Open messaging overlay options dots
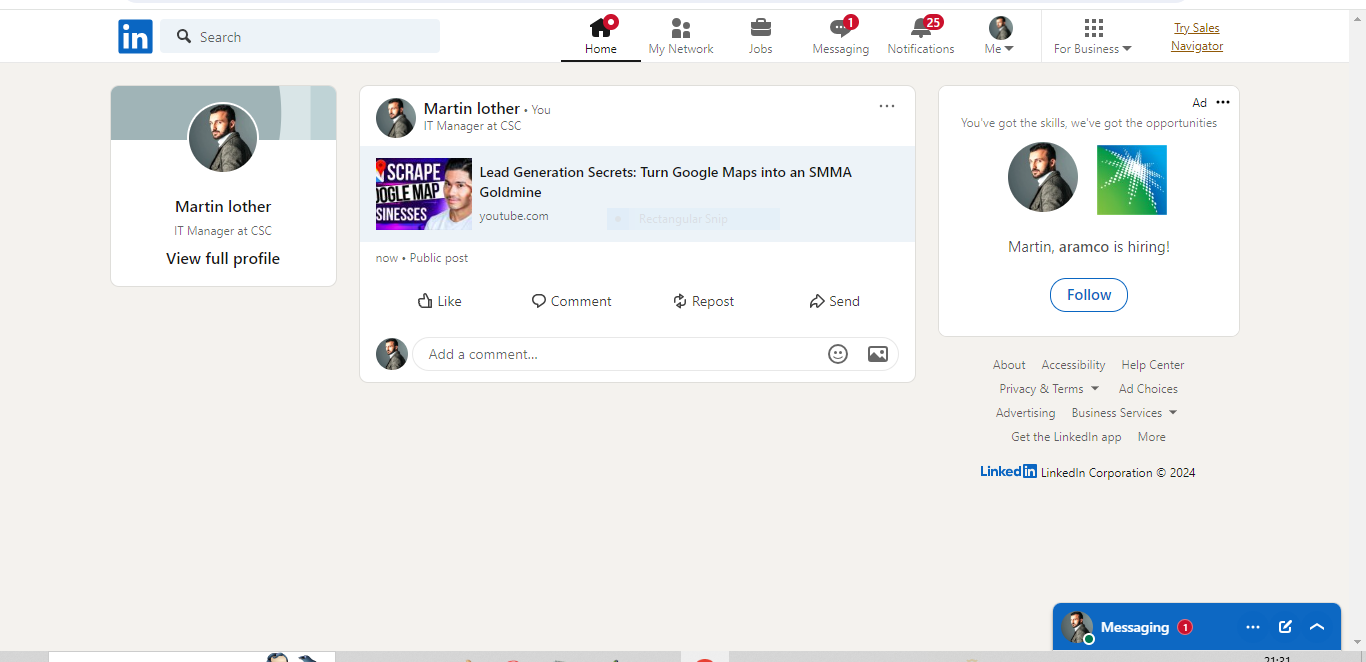 1253,627
